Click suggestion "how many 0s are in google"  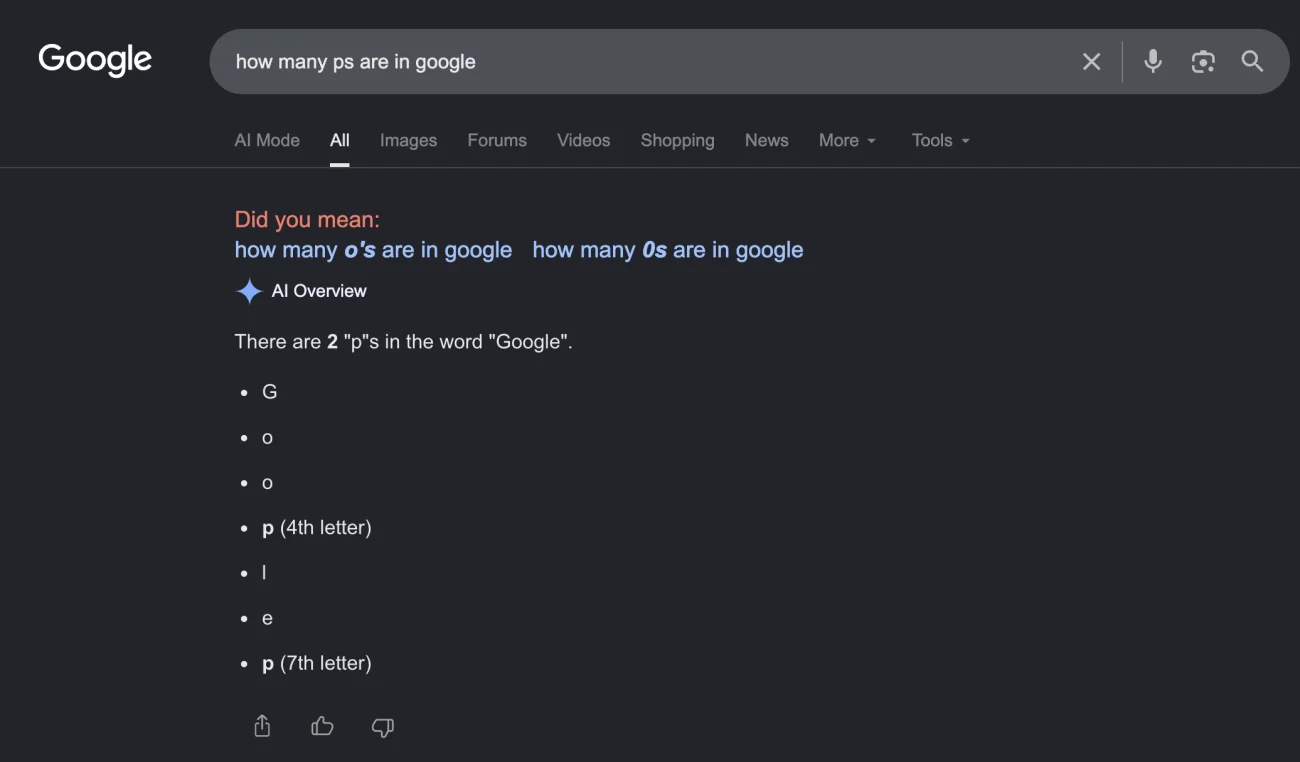click(668, 250)
